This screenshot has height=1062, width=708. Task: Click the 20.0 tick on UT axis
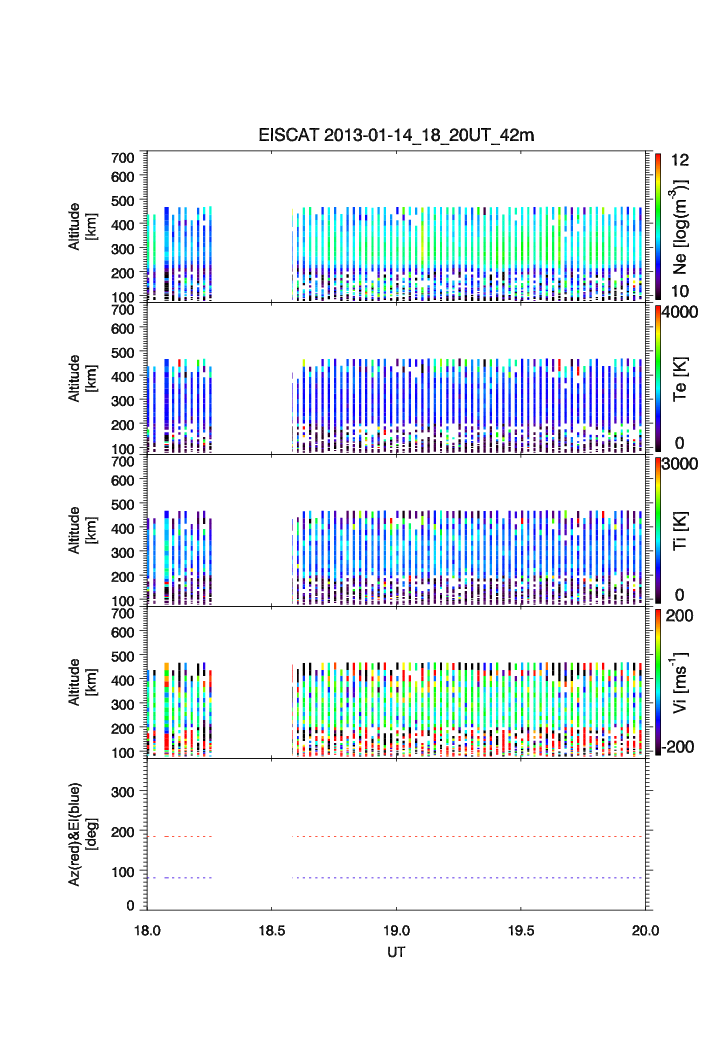point(646,931)
